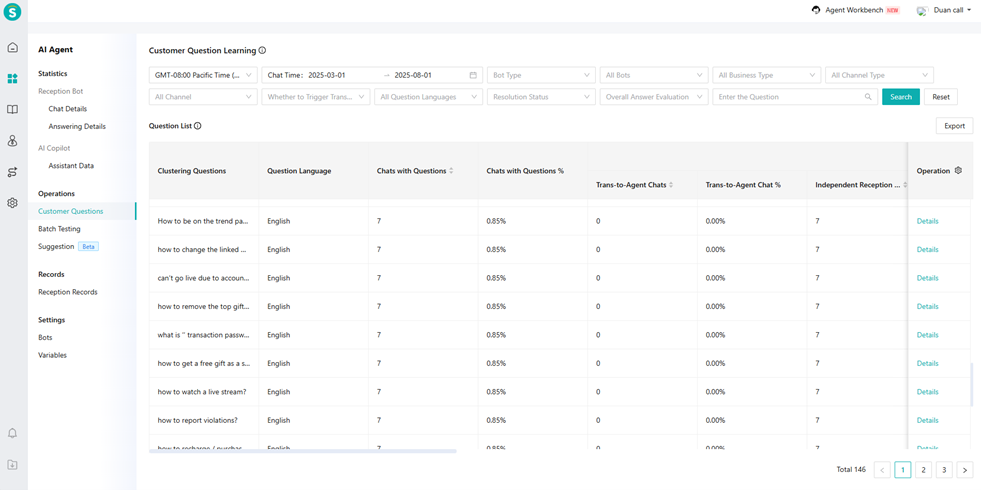
Task: Open the Resolution Status dropdown
Action: (540, 97)
